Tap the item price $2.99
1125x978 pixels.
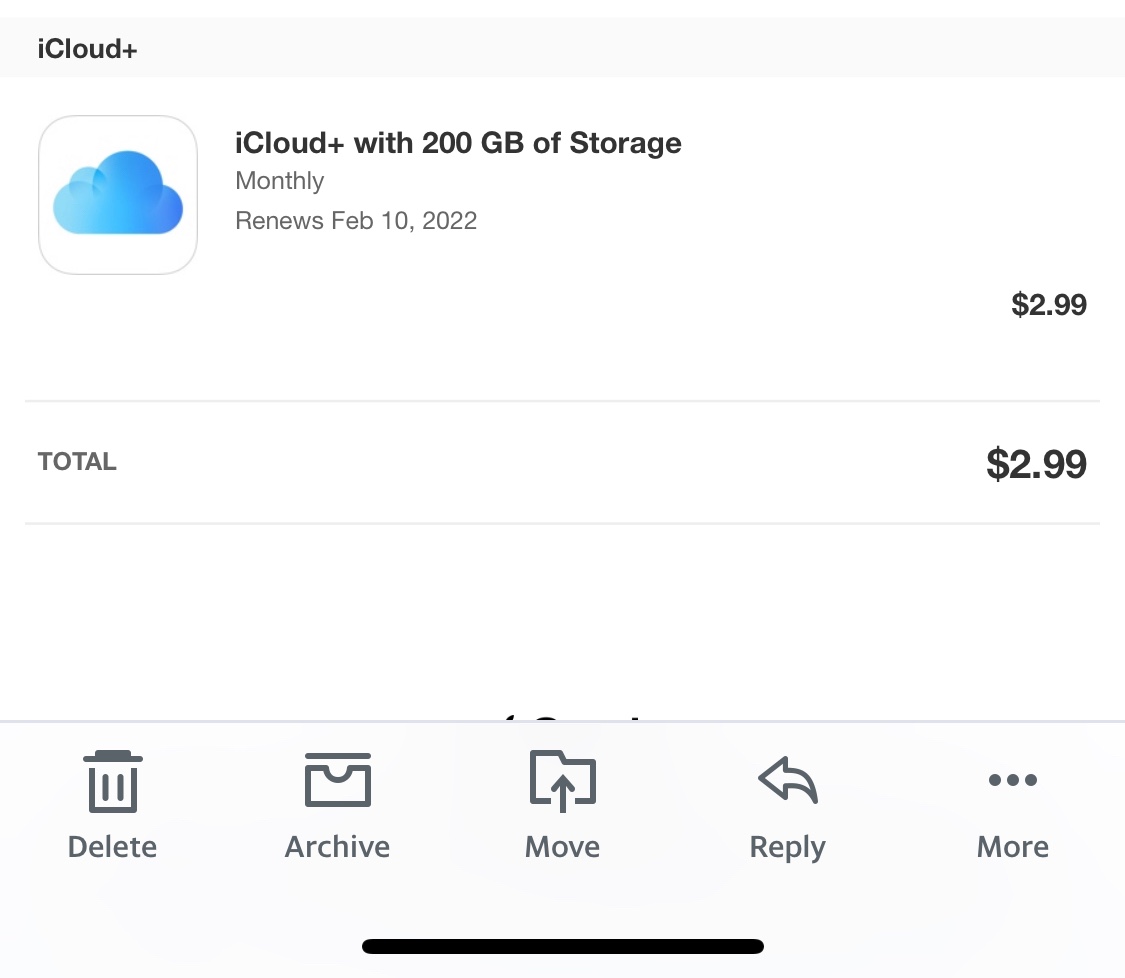1048,304
